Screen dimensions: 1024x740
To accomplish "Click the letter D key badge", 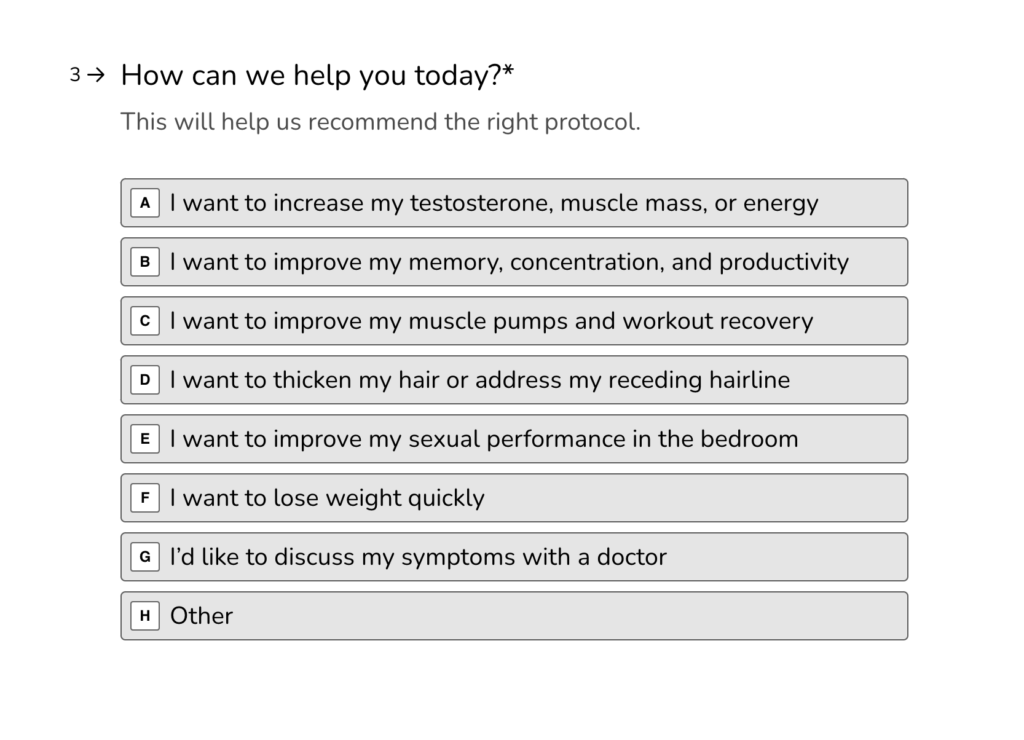I will (145, 380).
